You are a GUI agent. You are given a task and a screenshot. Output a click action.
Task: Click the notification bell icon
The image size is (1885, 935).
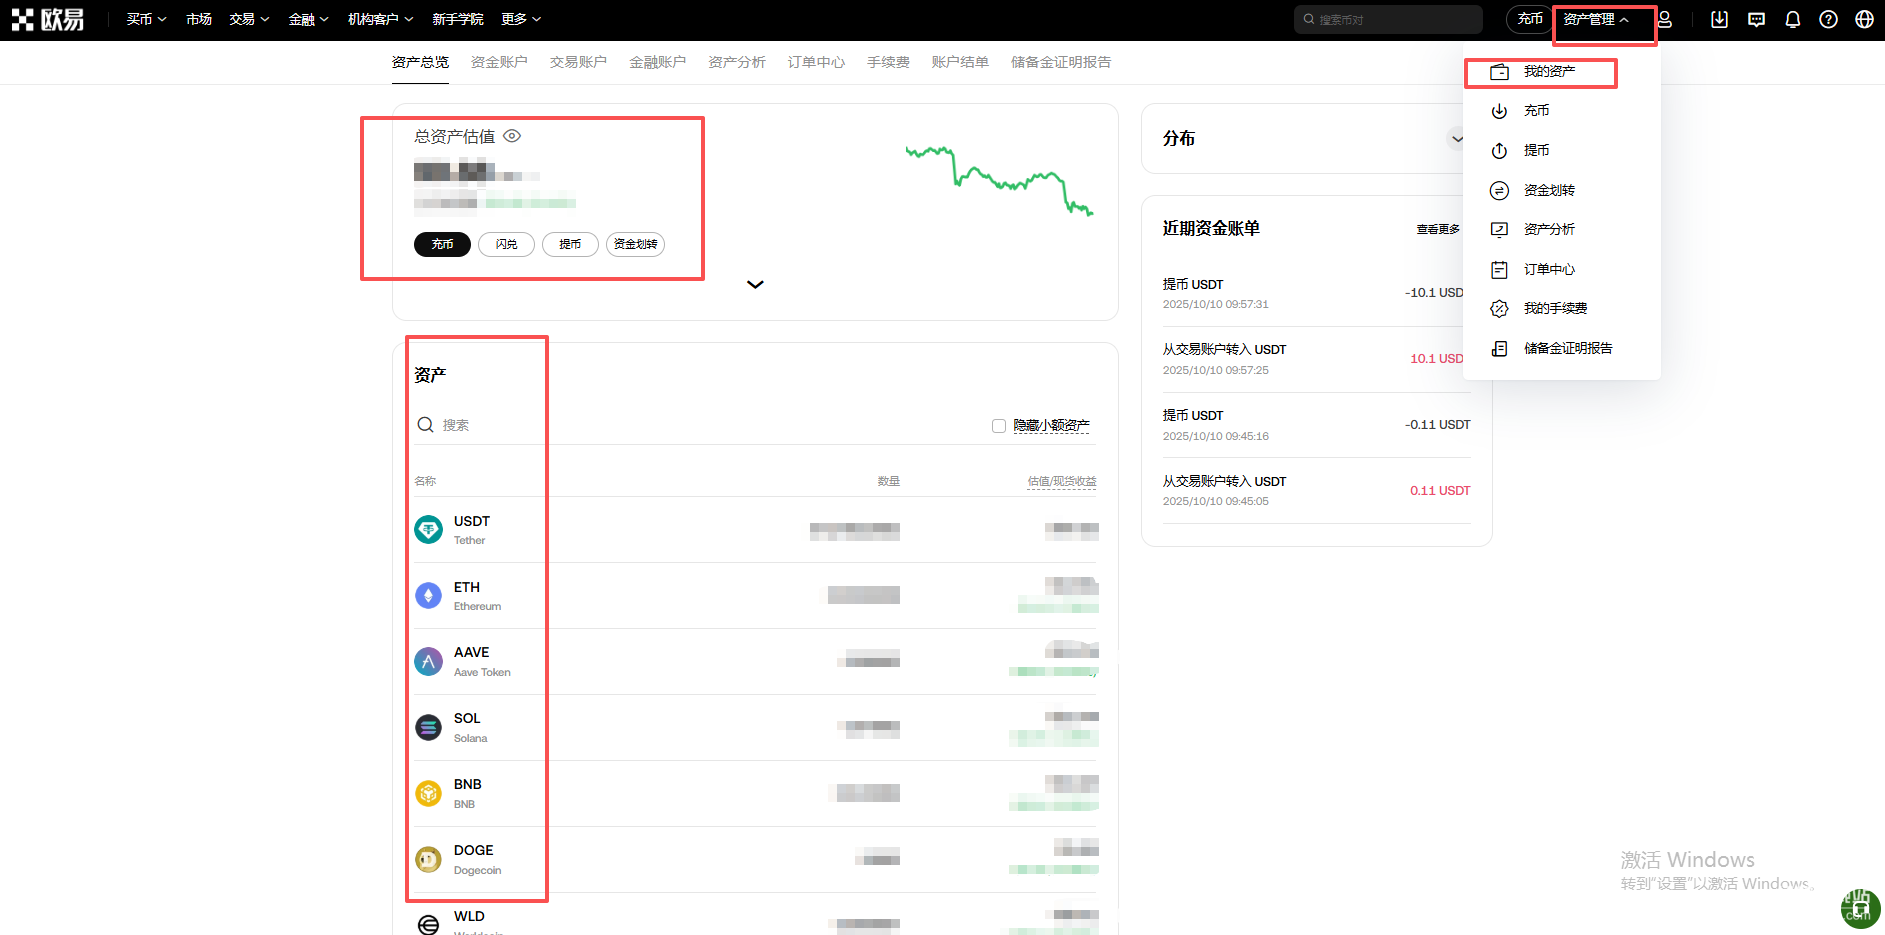point(1792,19)
